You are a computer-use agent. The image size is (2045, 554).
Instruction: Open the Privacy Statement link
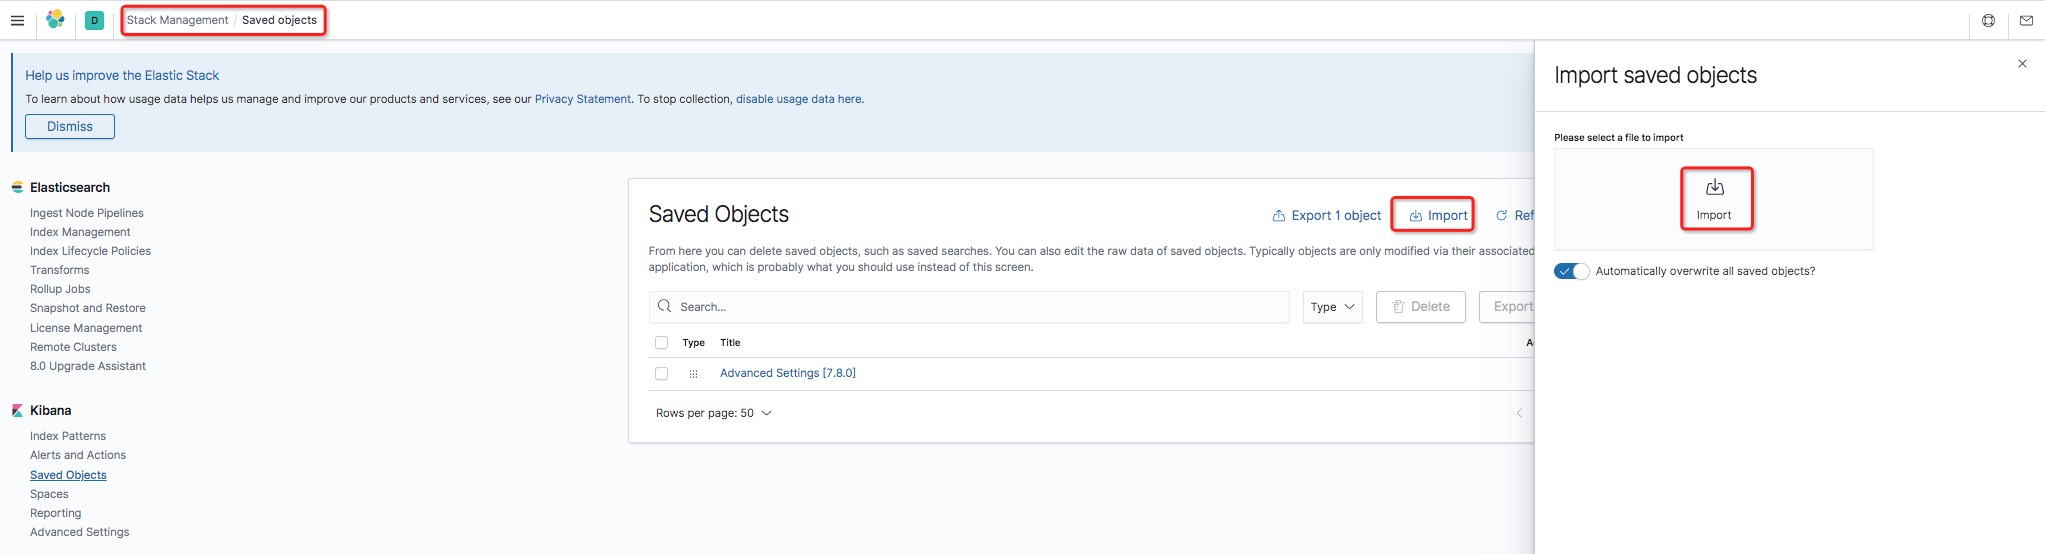coord(583,99)
